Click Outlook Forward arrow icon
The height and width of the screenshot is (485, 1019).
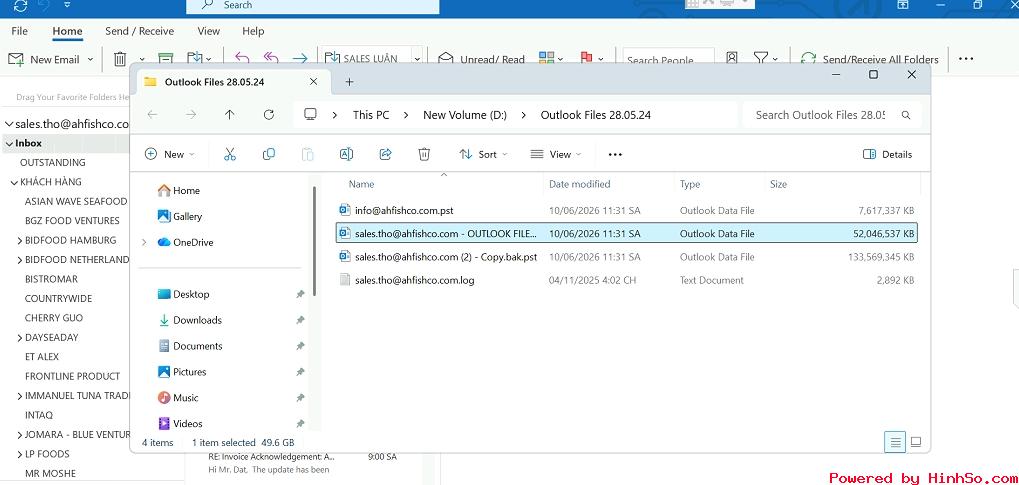[300, 59]
